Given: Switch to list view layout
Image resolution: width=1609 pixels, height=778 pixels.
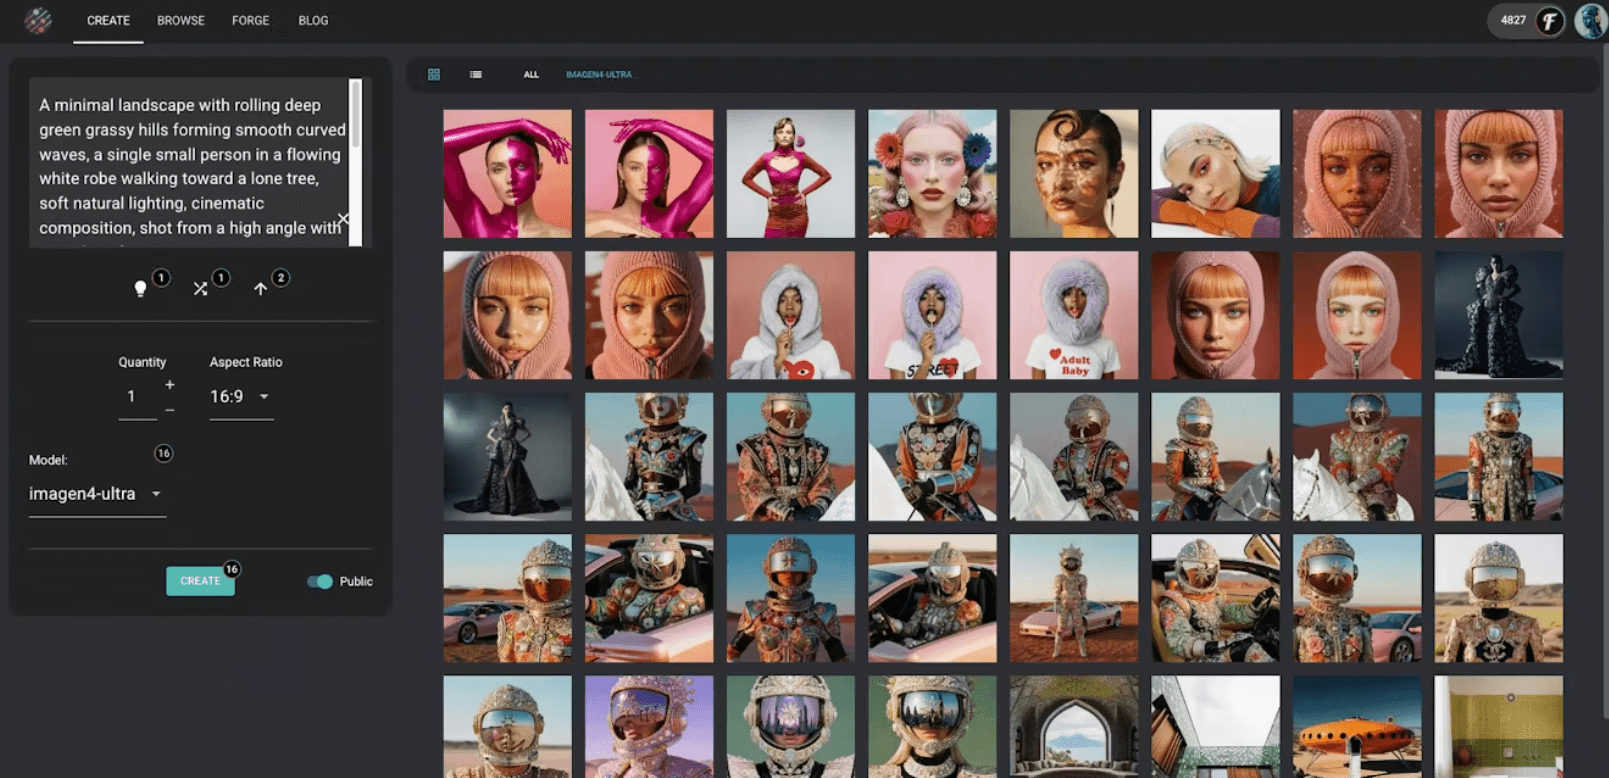Looking at the screenshot, I should point(476,75).
